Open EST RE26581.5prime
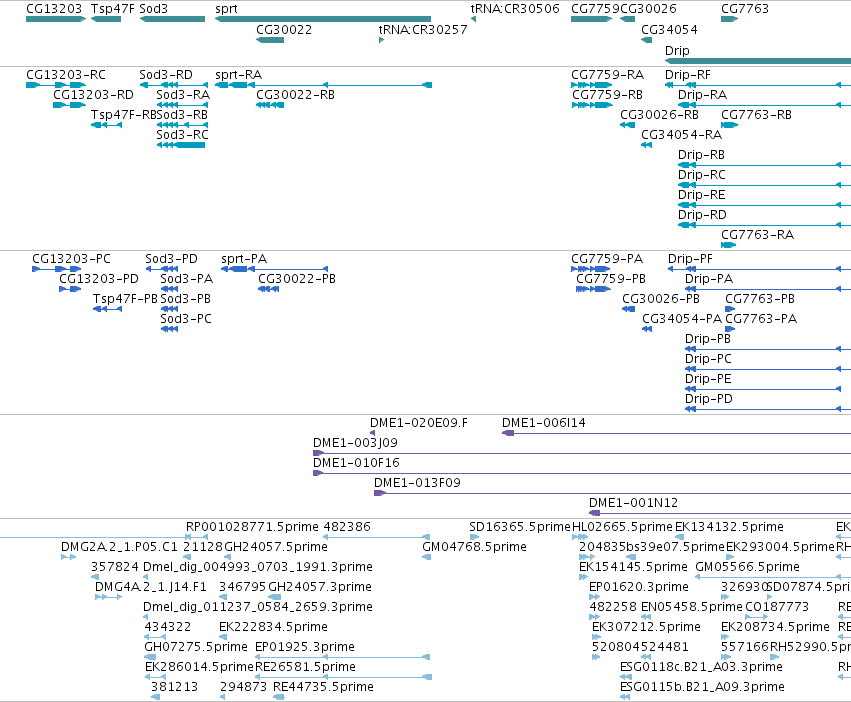The image size is (851, 702). [x=306, y=667]
